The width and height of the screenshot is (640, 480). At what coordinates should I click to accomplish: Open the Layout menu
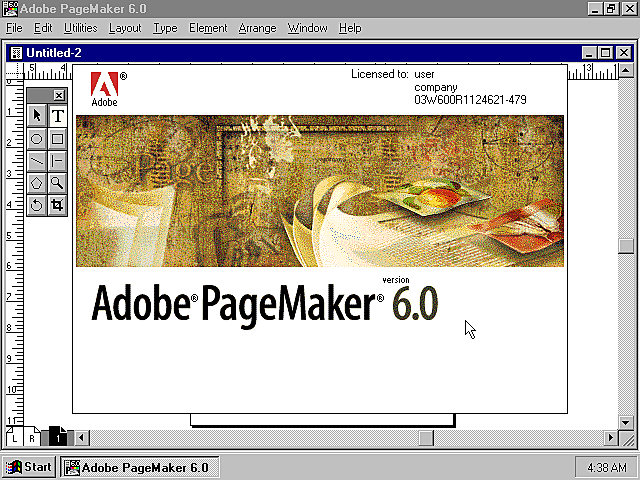pos(125,28)
